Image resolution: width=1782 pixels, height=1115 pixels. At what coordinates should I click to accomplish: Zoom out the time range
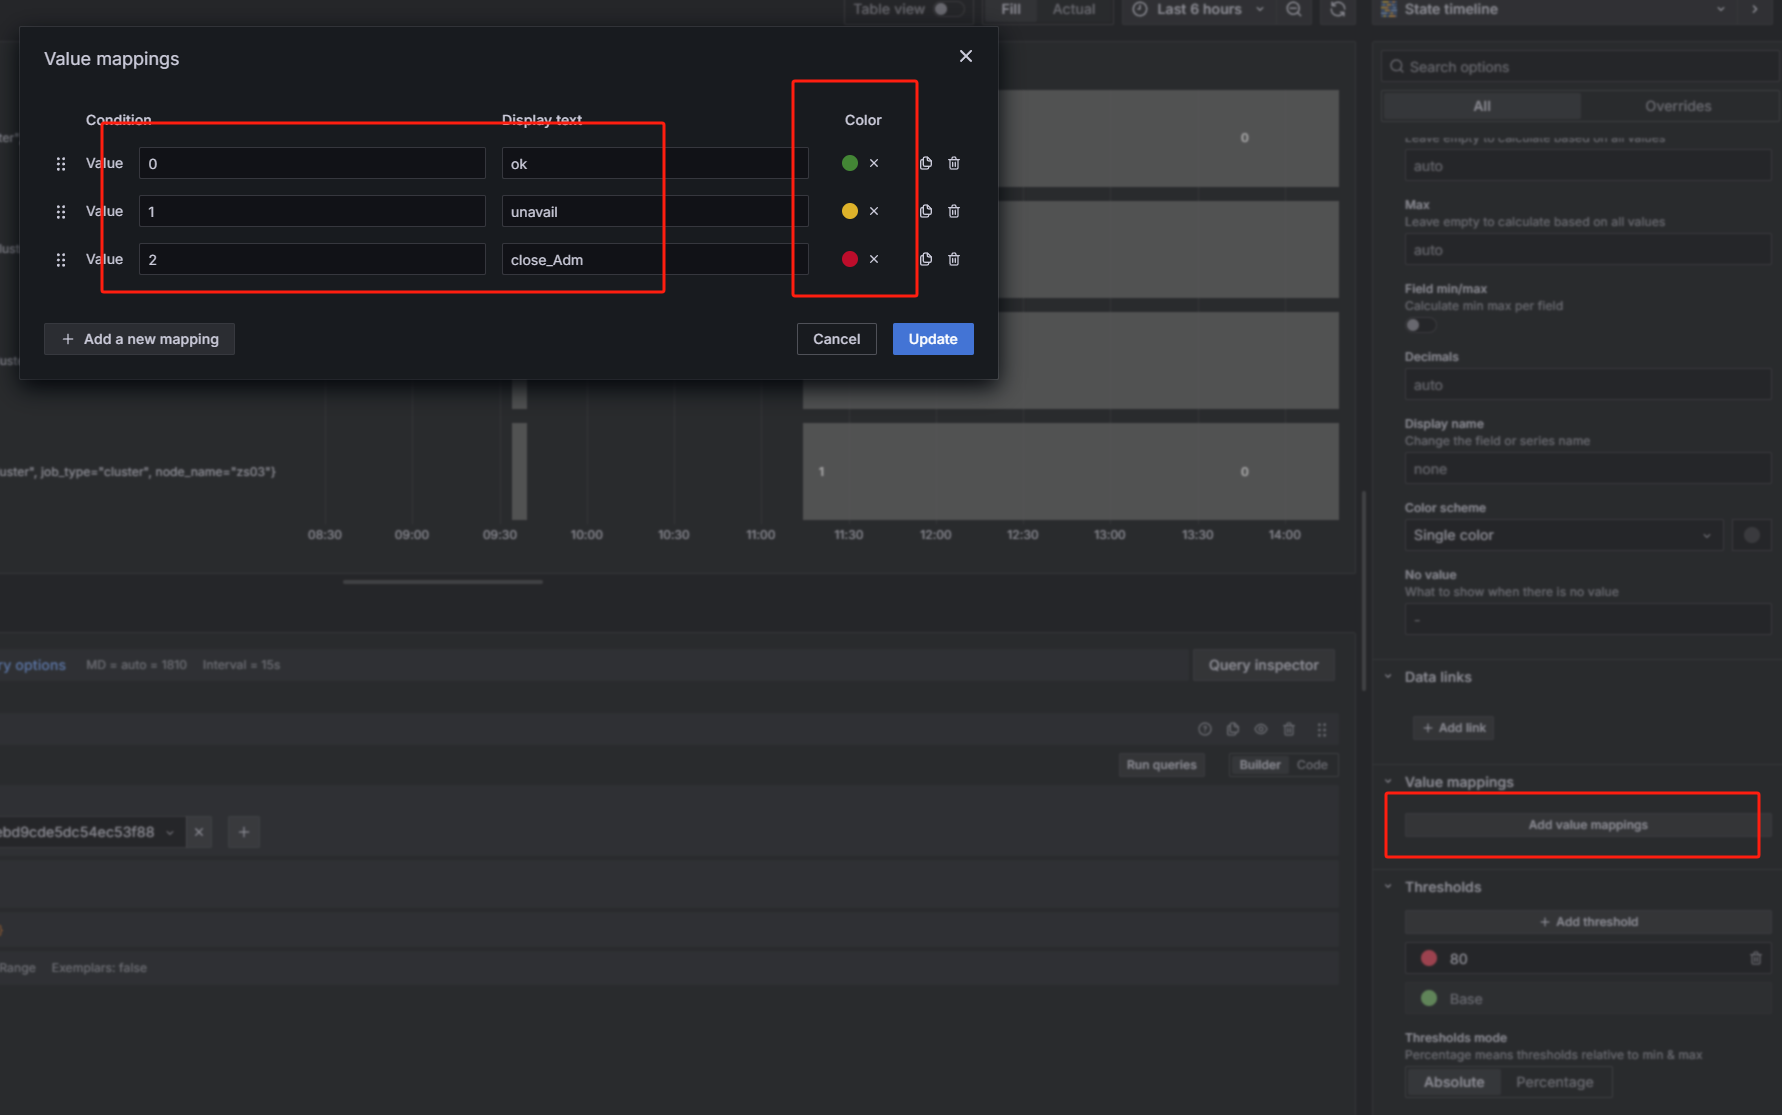point(1293,9)
